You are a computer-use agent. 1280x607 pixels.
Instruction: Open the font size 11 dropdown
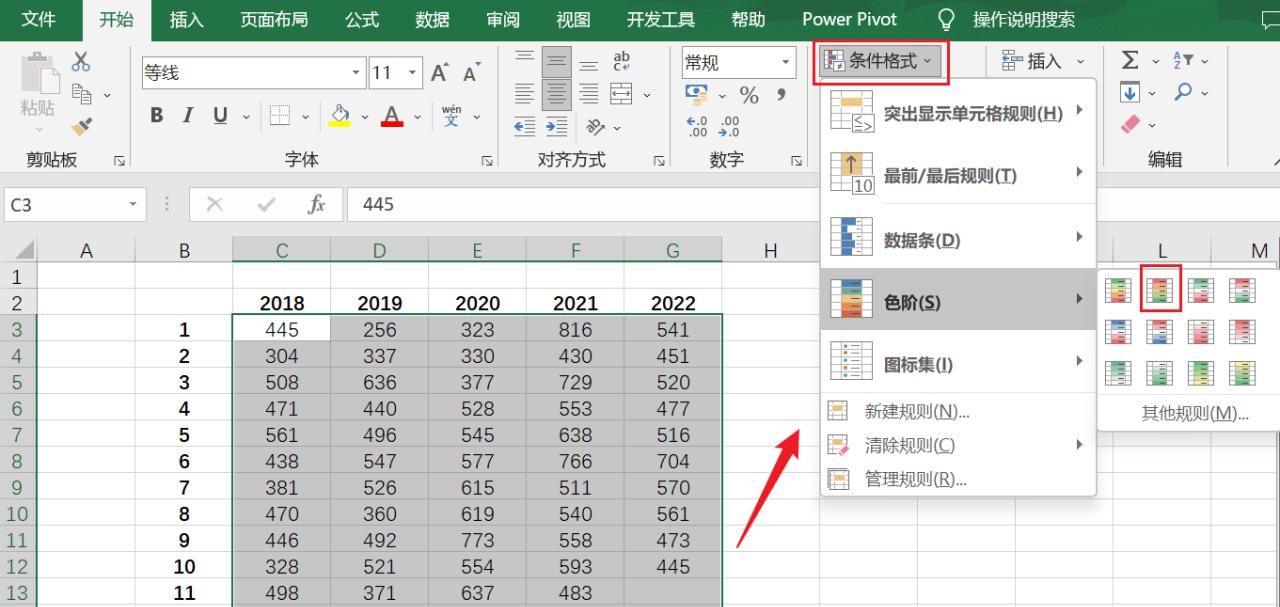[414, 73]
